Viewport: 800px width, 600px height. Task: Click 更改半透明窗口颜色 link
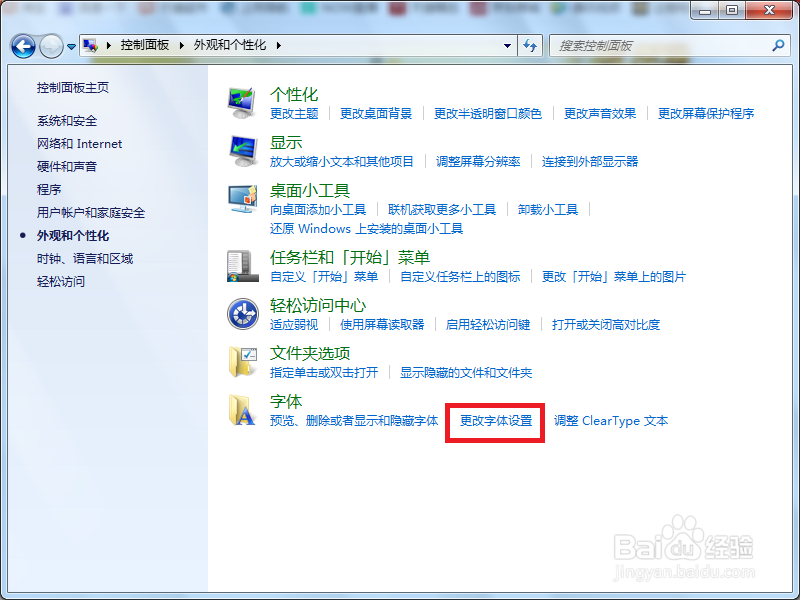[488, 114]
